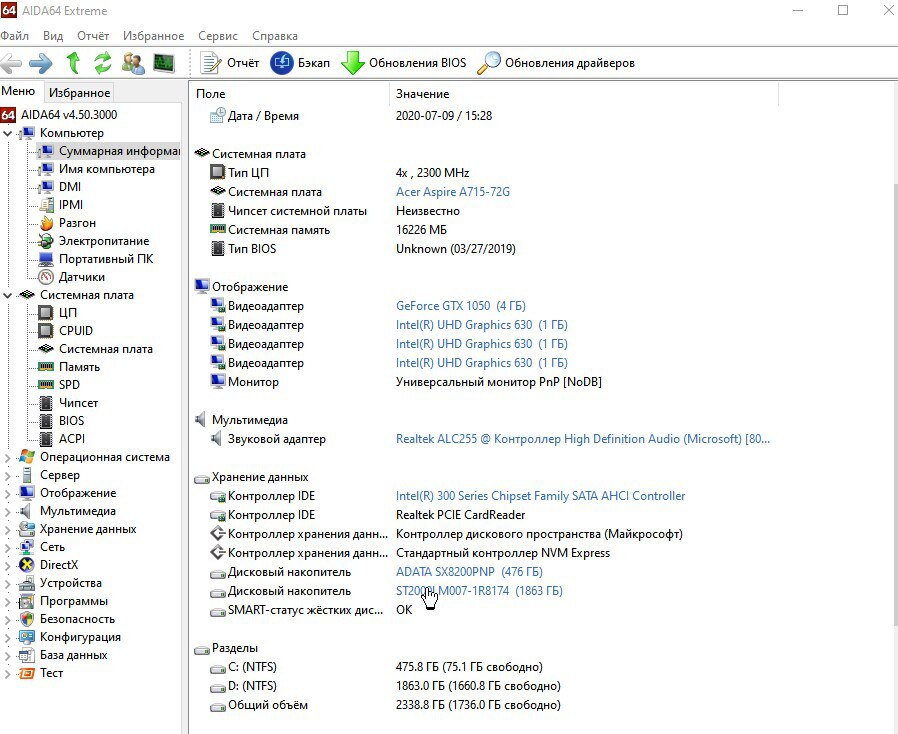Image resolution: width=898 pixels, height=734 pixels.
Task: Open Чипсет in the tree
Action: [68, 403]
